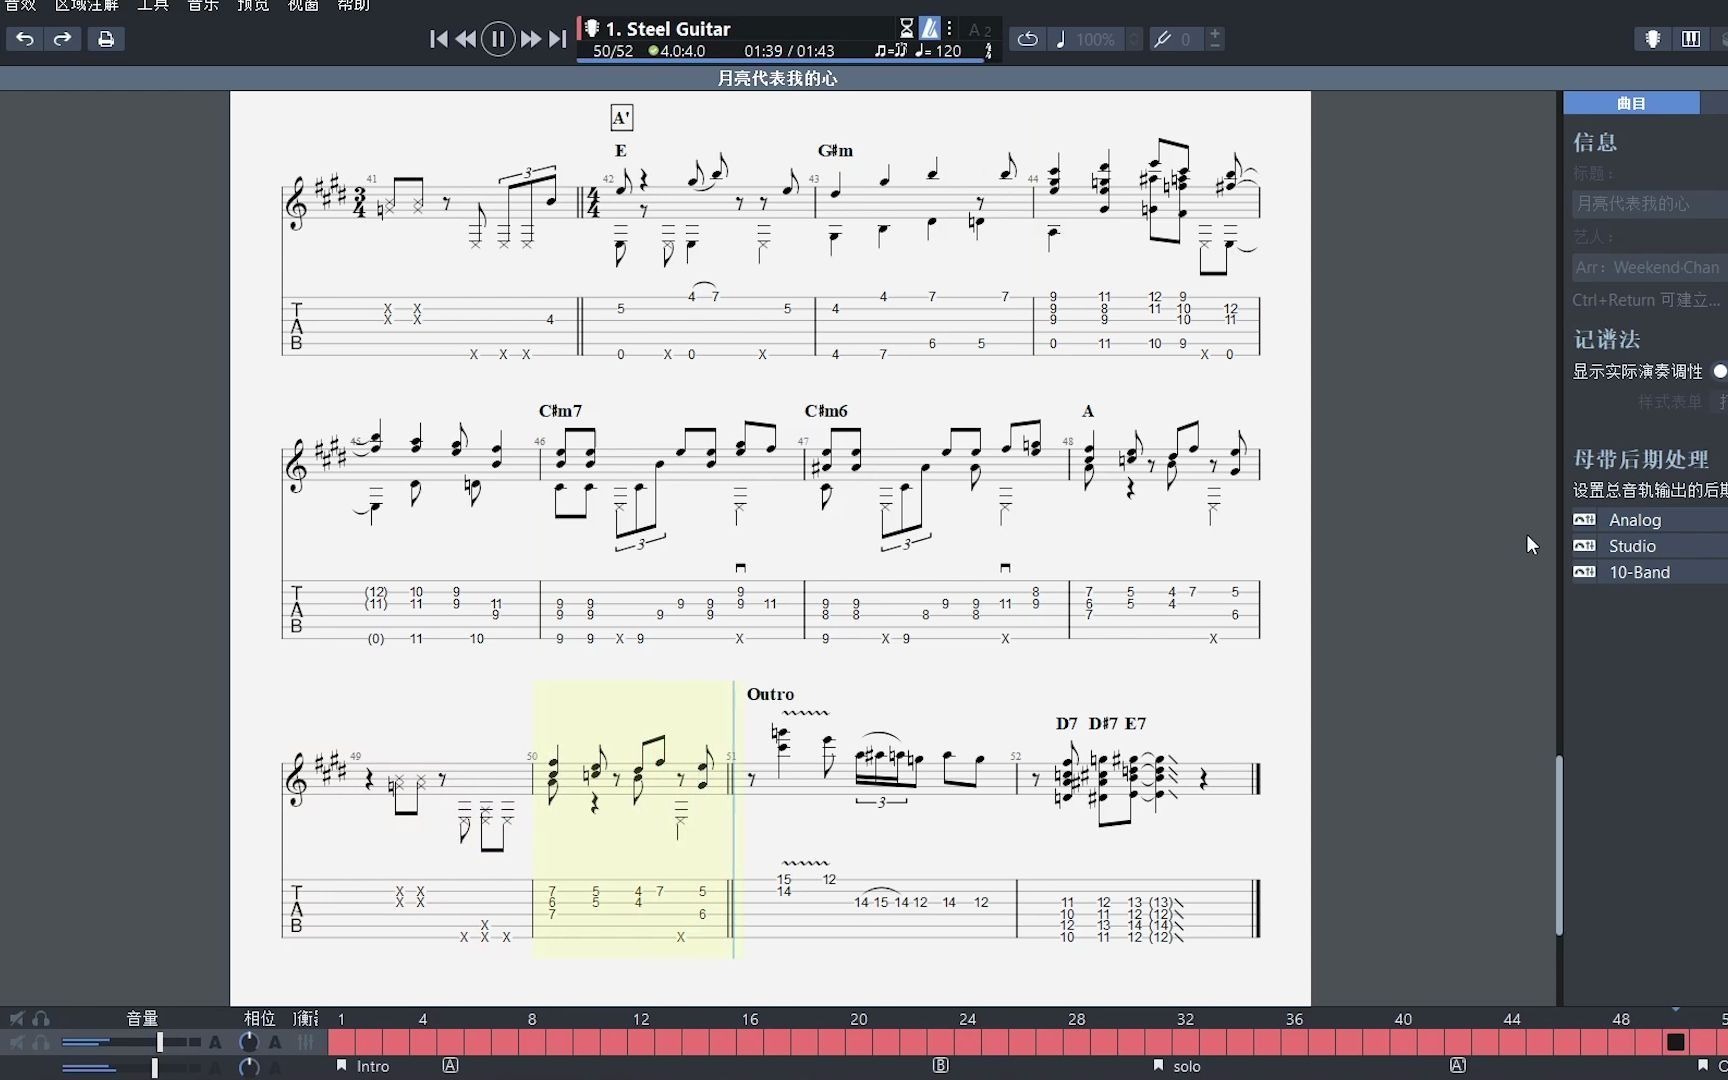Click the tuplet feel indicator before tempo
This screenshot has width=1728, height=1080.
point(890,51)
